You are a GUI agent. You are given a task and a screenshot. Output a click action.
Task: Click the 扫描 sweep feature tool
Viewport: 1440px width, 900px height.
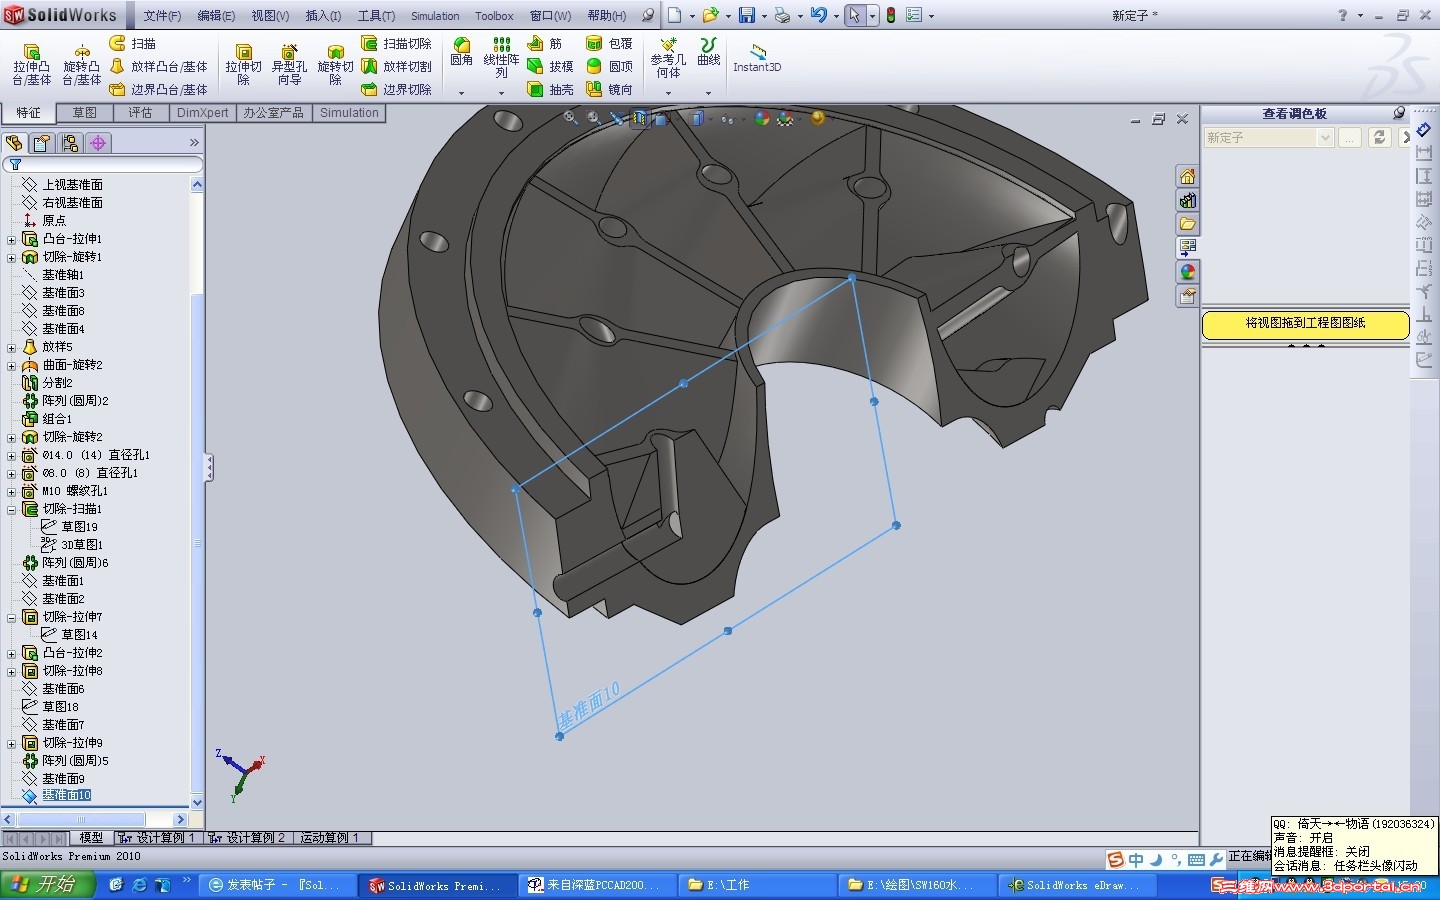click(x=132, y=43)
